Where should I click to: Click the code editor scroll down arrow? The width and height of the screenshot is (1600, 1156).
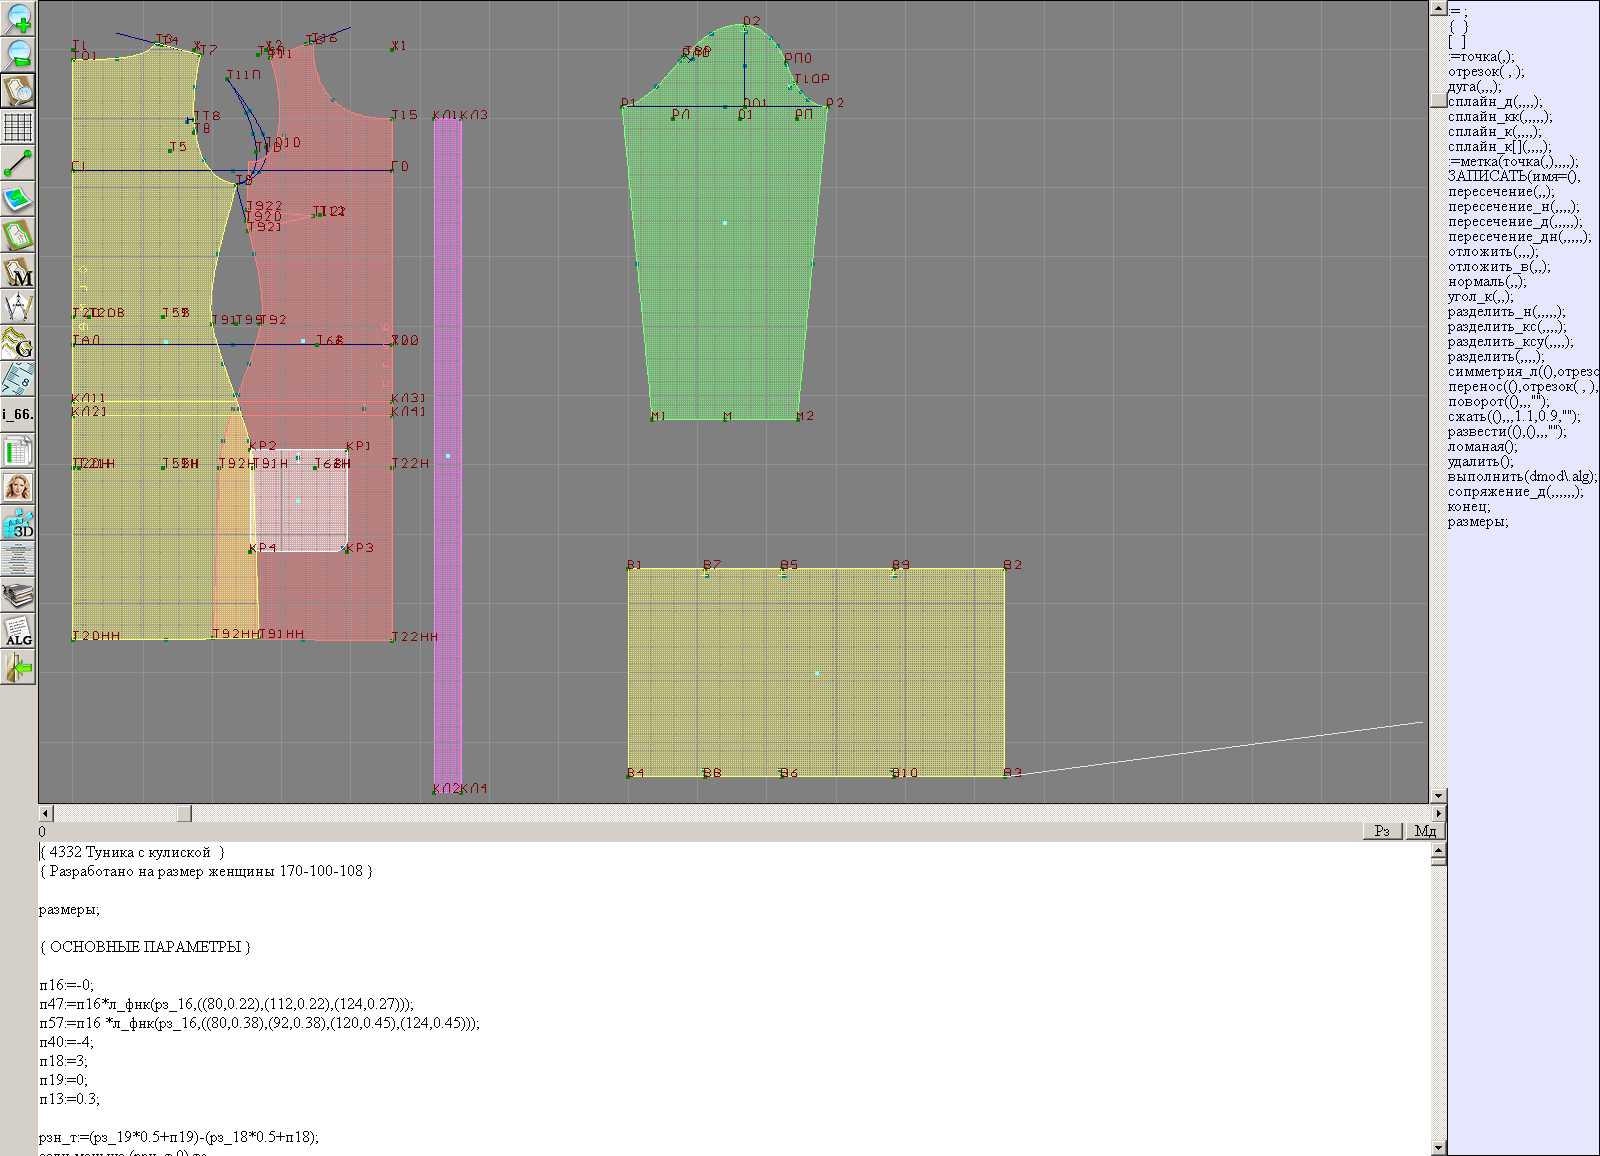(x=1438, y=1147)
